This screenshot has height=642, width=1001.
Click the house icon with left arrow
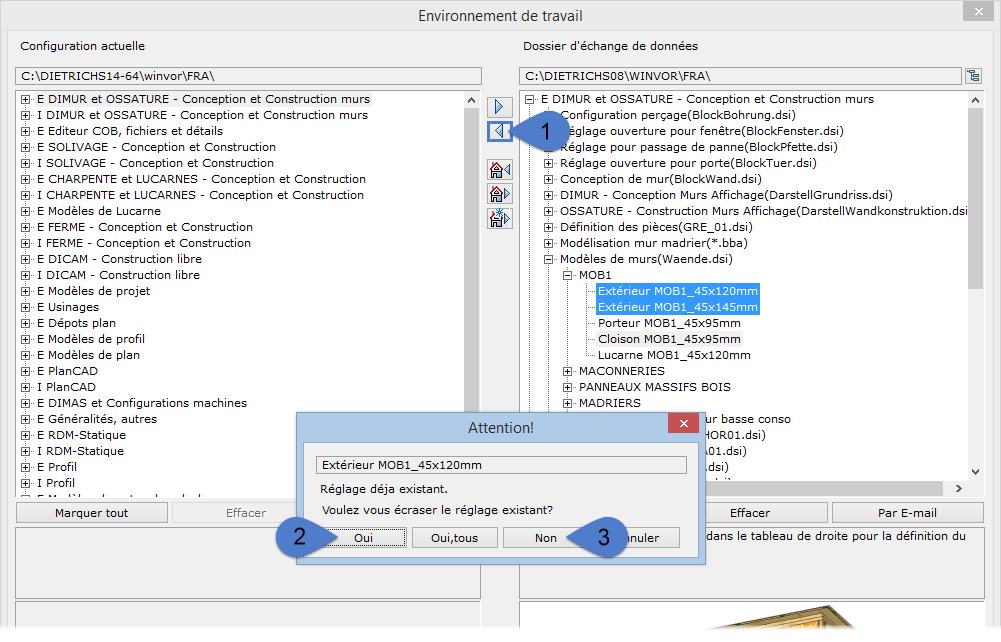coord(499,169)
